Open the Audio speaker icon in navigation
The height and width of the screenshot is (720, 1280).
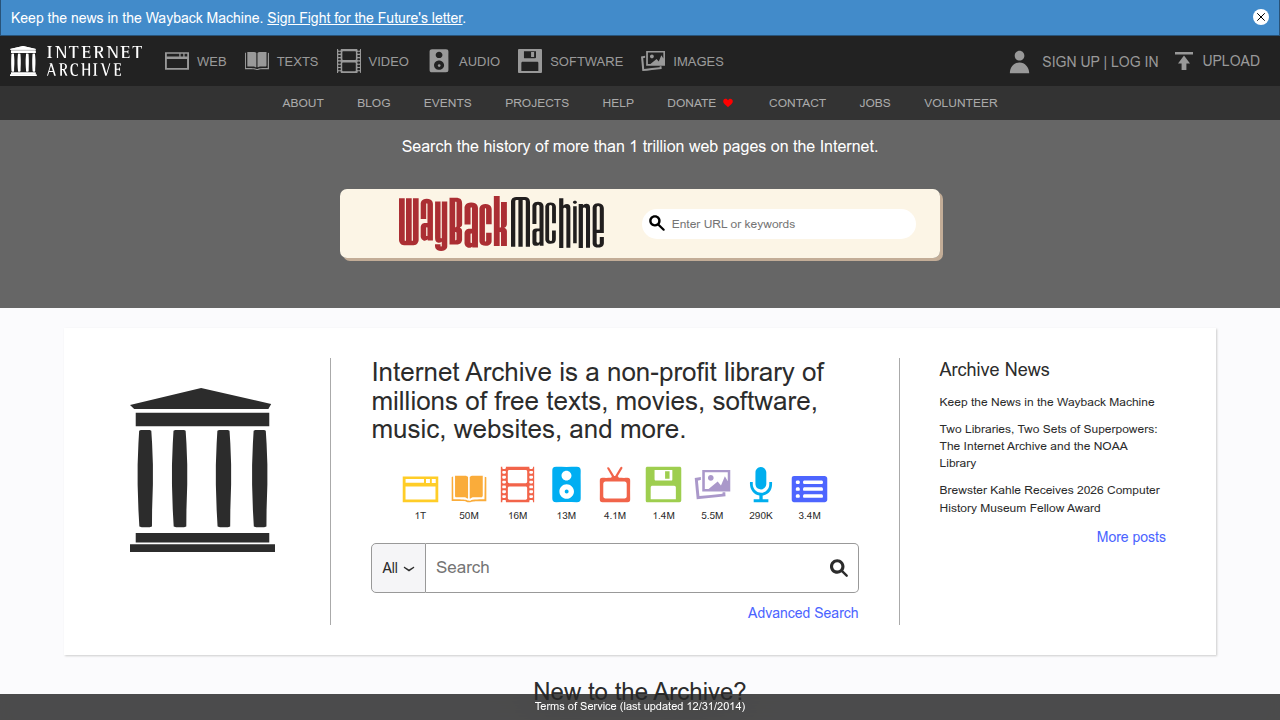tap(439, 61)
